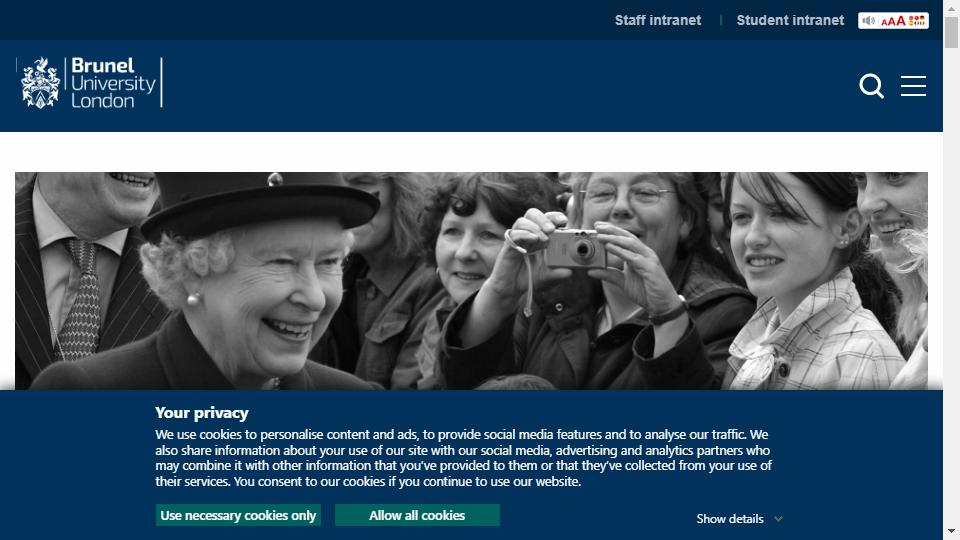
Task: Open Student intranet link
Action: tap(790, 20)
